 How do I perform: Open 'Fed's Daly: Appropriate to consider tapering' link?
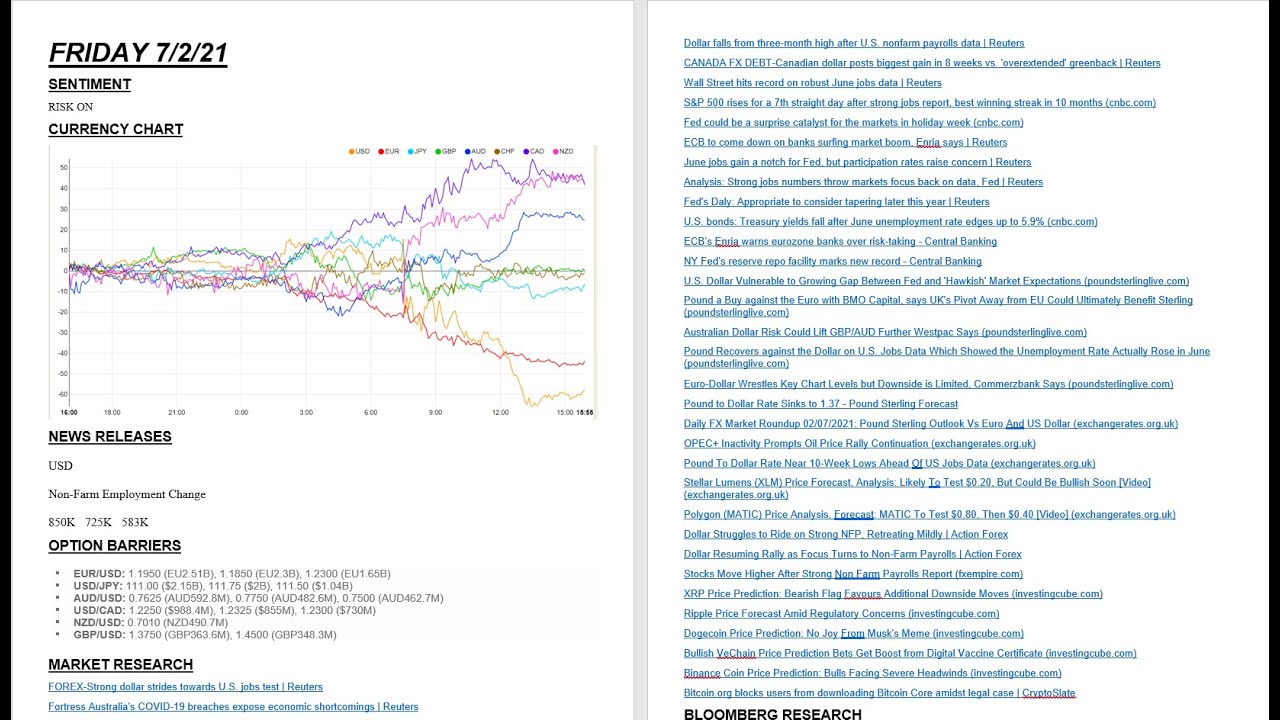tap(836, 202)
